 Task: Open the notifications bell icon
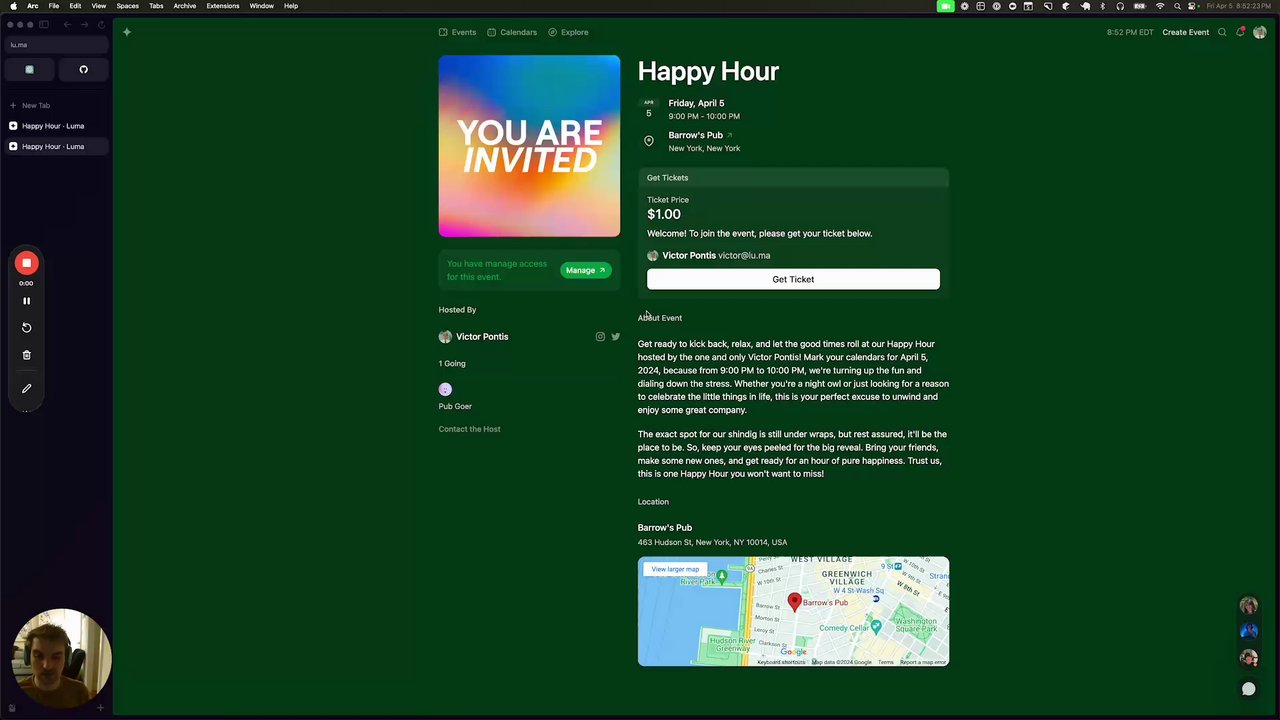[1240, 32]
